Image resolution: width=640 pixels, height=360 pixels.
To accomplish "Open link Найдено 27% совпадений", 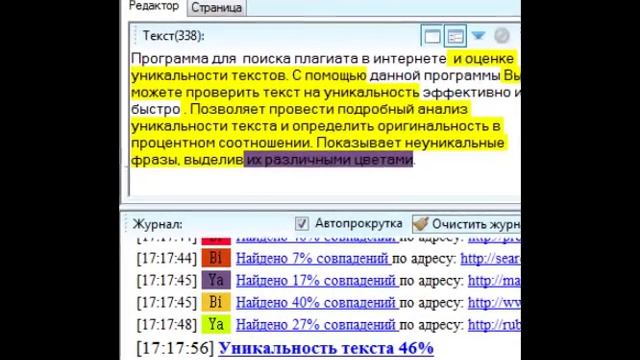I will coord(317,325).
